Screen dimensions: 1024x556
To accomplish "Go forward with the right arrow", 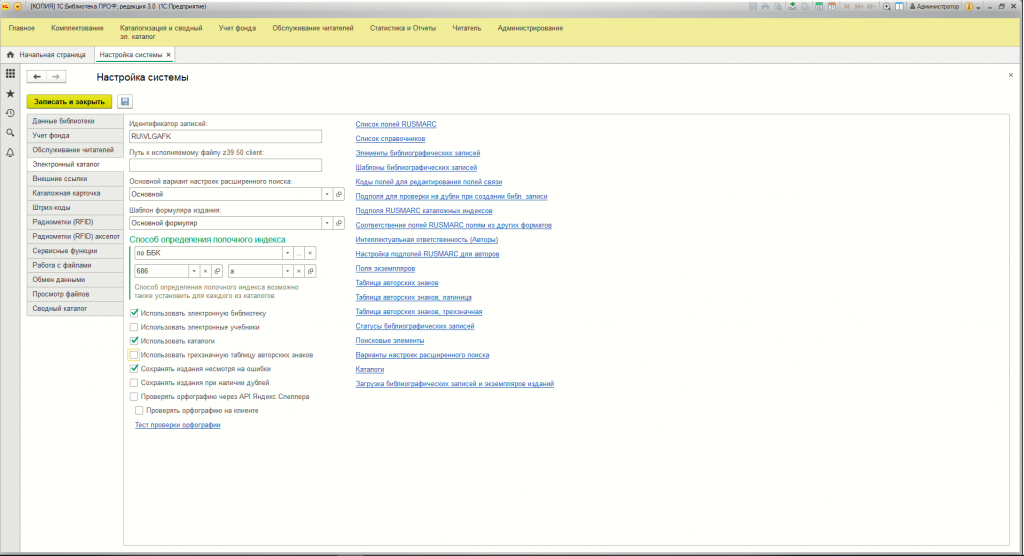I will pos(56,77).
